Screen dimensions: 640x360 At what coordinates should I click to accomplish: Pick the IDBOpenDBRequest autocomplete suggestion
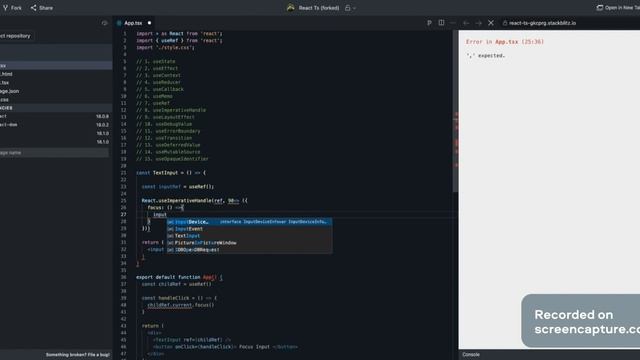click(x=249, y=249)
